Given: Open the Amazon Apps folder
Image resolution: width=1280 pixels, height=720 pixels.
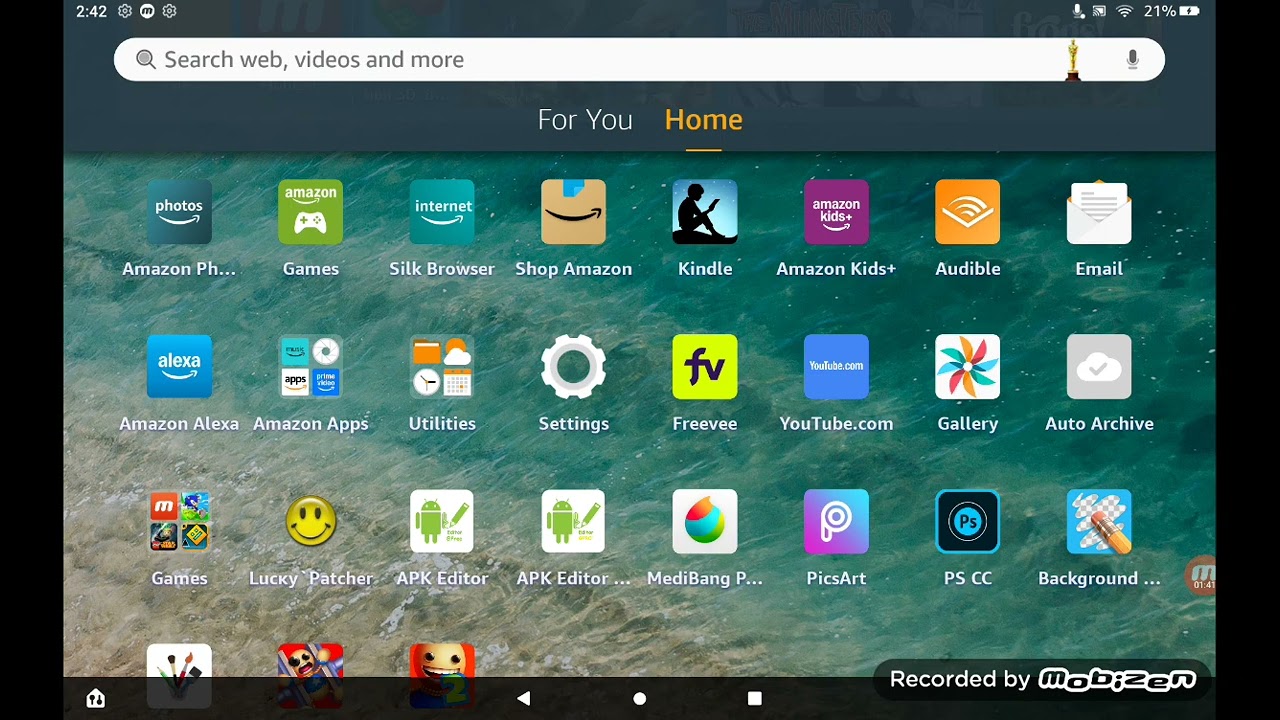Looking at the screenshot, I should click(311, 367).
